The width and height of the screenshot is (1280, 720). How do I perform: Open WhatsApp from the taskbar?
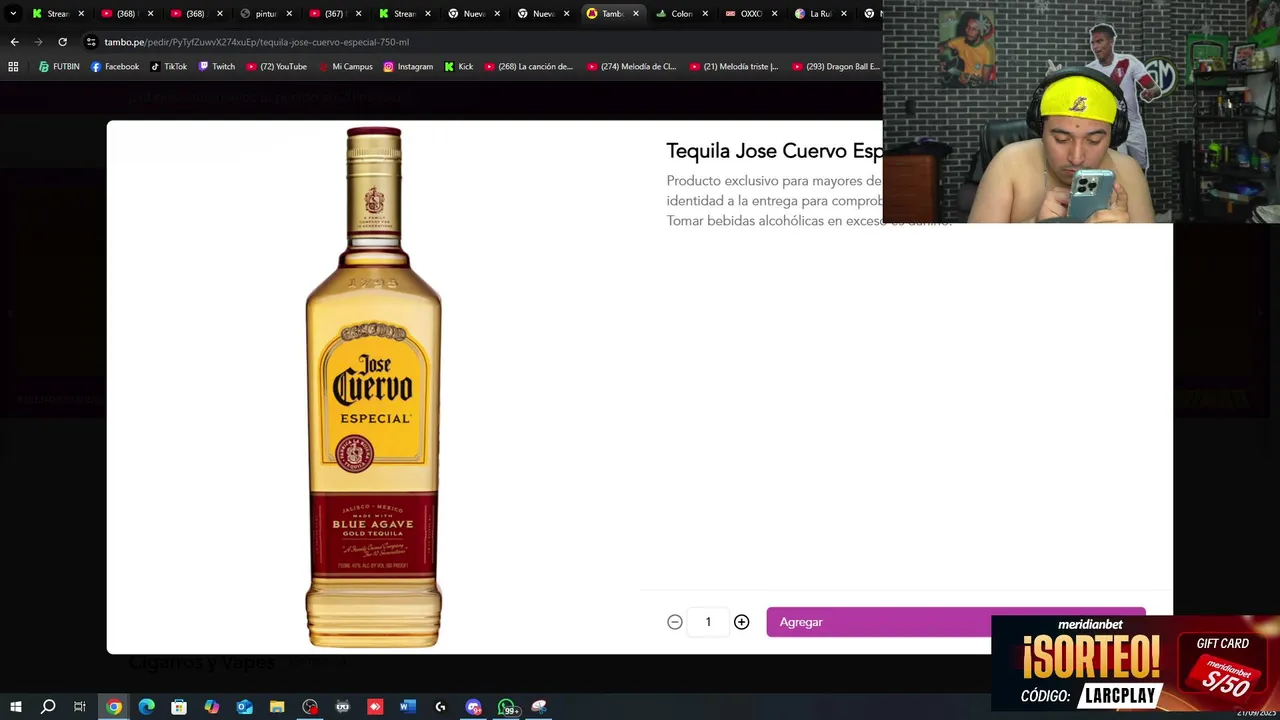pos(507,707)
